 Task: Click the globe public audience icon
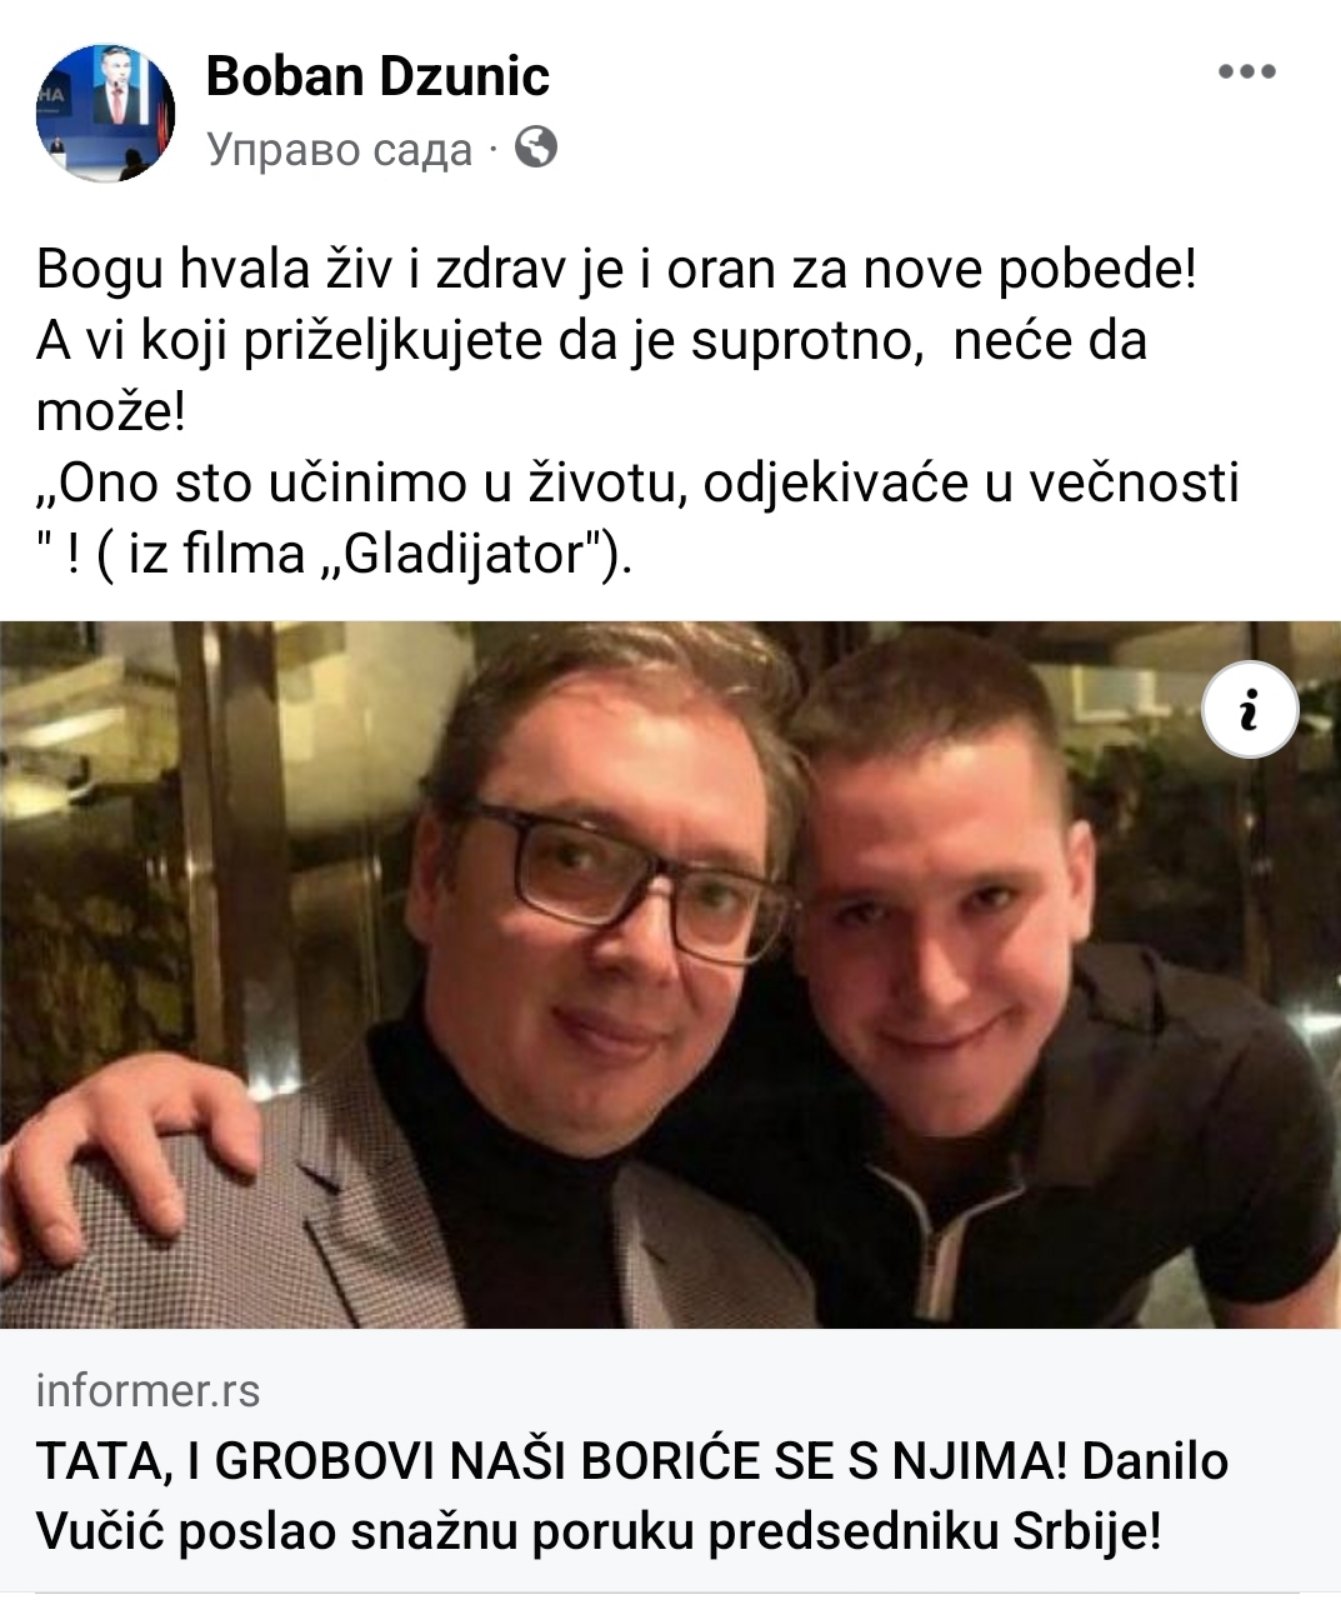pos(536,148)
